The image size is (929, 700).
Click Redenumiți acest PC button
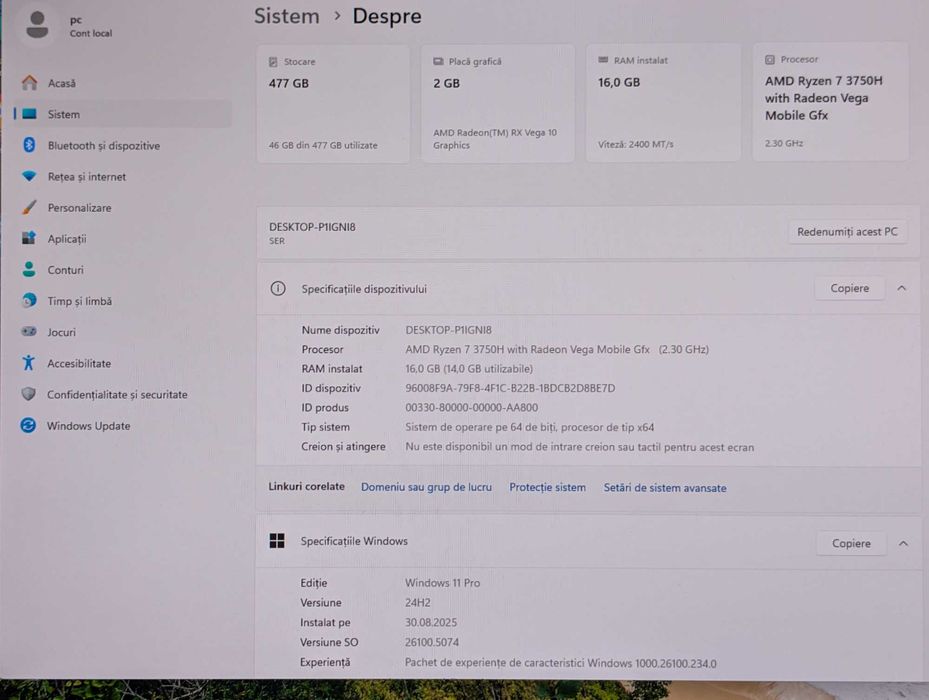pyautogui.click(x=847, y=232)
